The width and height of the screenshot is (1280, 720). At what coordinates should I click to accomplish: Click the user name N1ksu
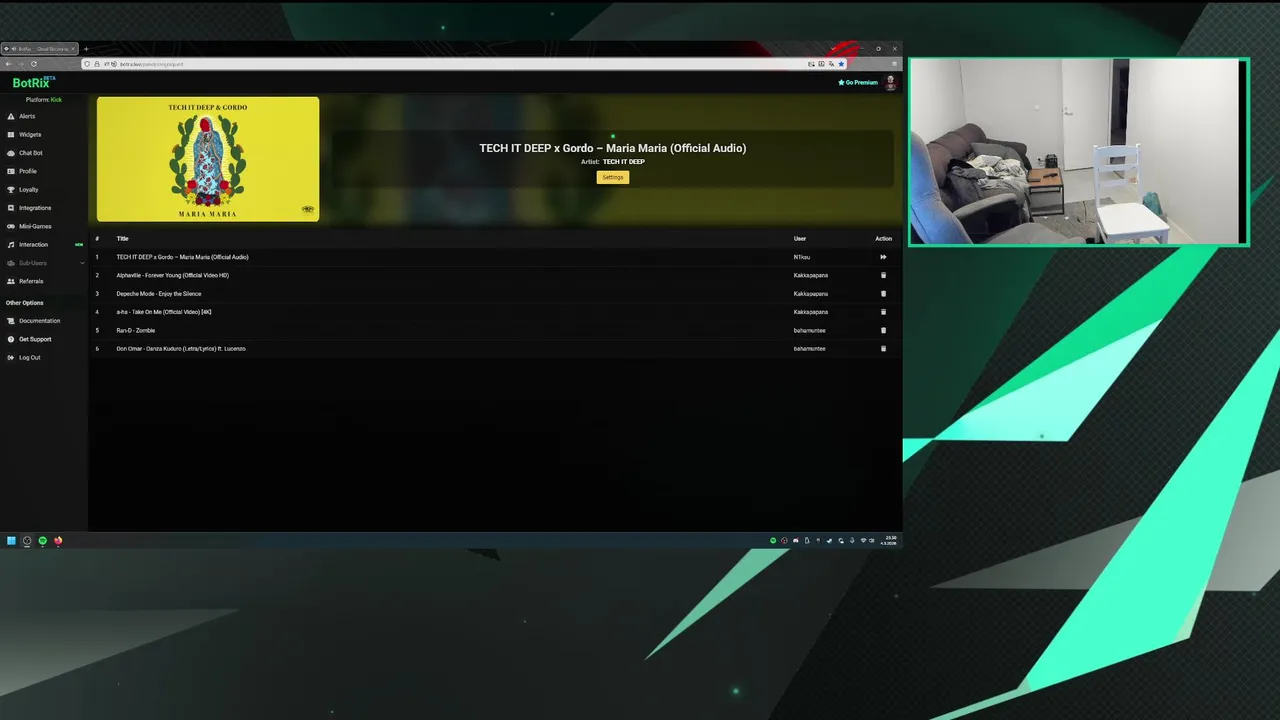[x=802, y=257]
